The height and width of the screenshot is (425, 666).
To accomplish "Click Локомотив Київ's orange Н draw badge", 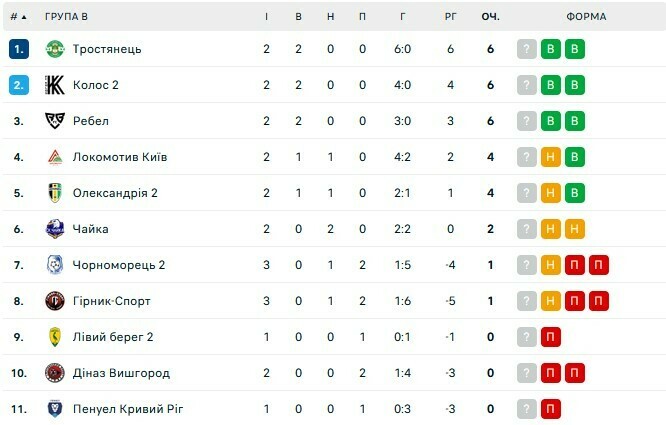I will click(x=551, y=157).
